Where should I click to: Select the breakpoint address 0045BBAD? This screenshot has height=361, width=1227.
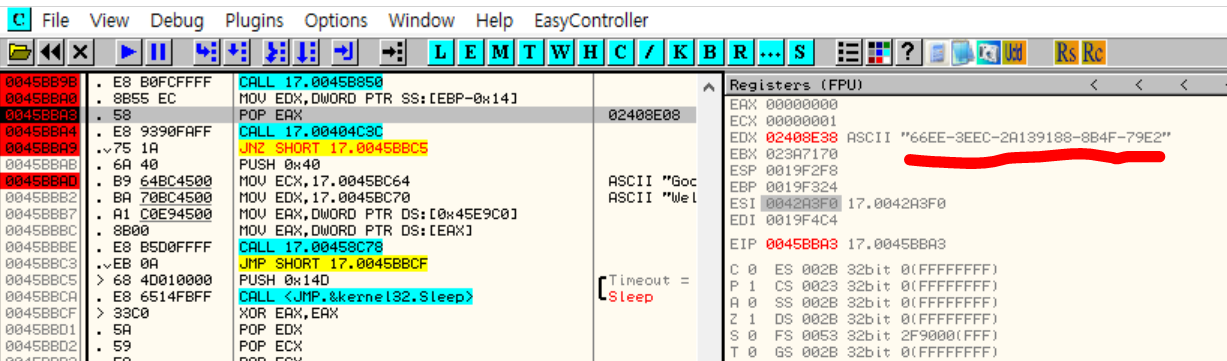pos(40,181)
